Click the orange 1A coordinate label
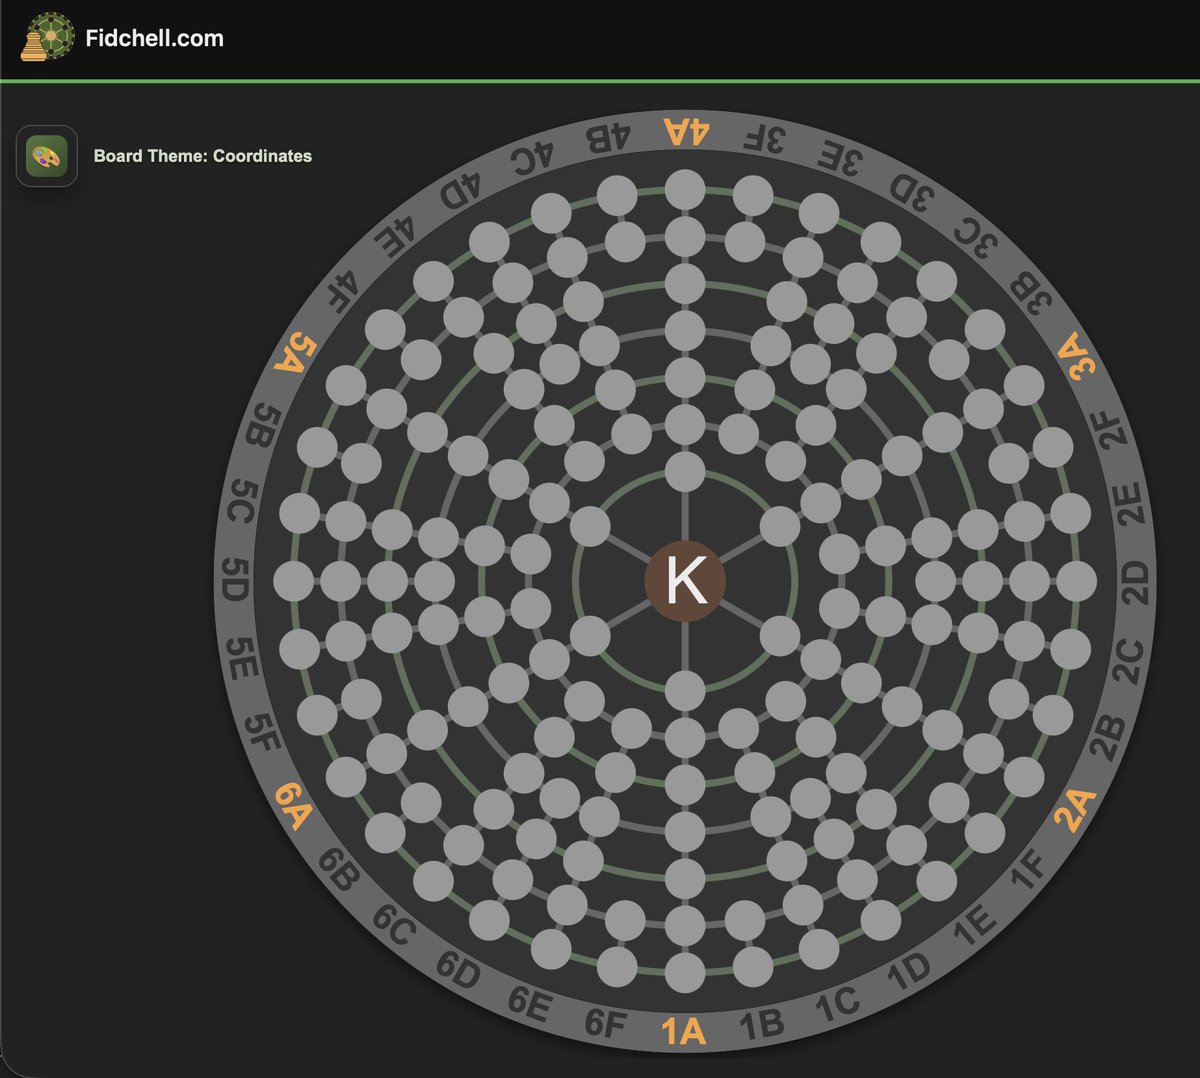1200x1078 pixels. (x=684, y=1031)
